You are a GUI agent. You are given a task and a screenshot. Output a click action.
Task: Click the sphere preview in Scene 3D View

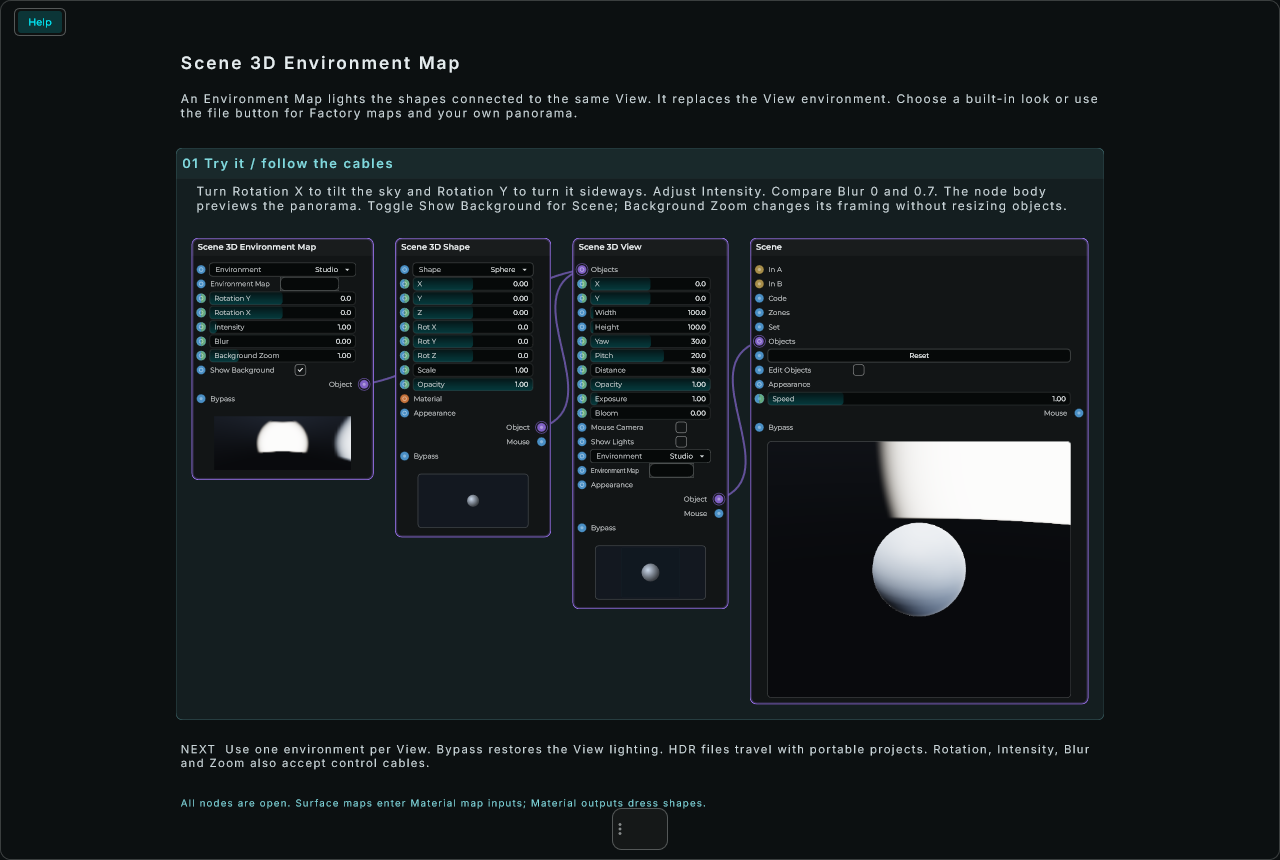(650, 573)
